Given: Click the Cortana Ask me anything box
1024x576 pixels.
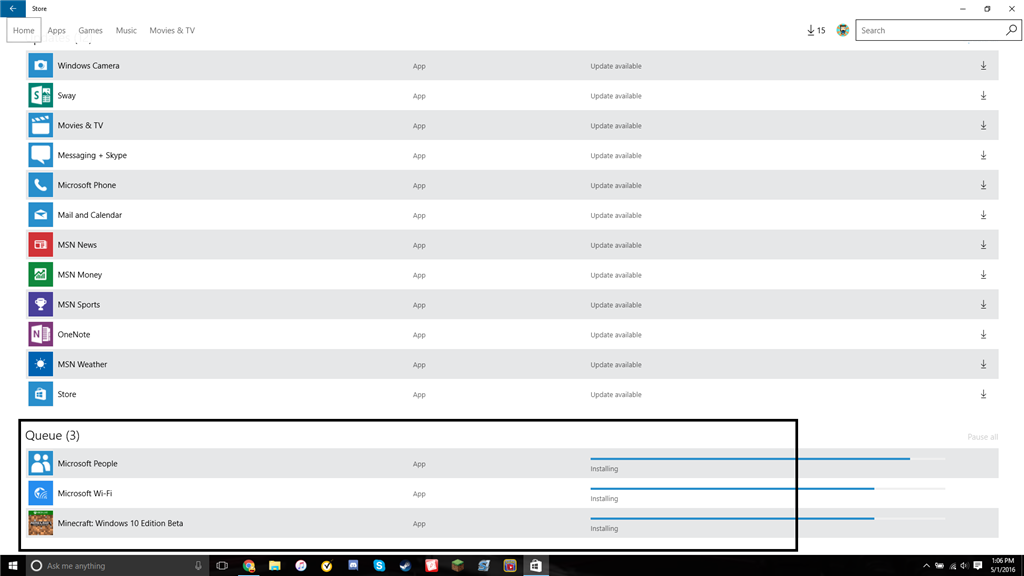Looking at the screenshot, I should [x=116, y=566].
